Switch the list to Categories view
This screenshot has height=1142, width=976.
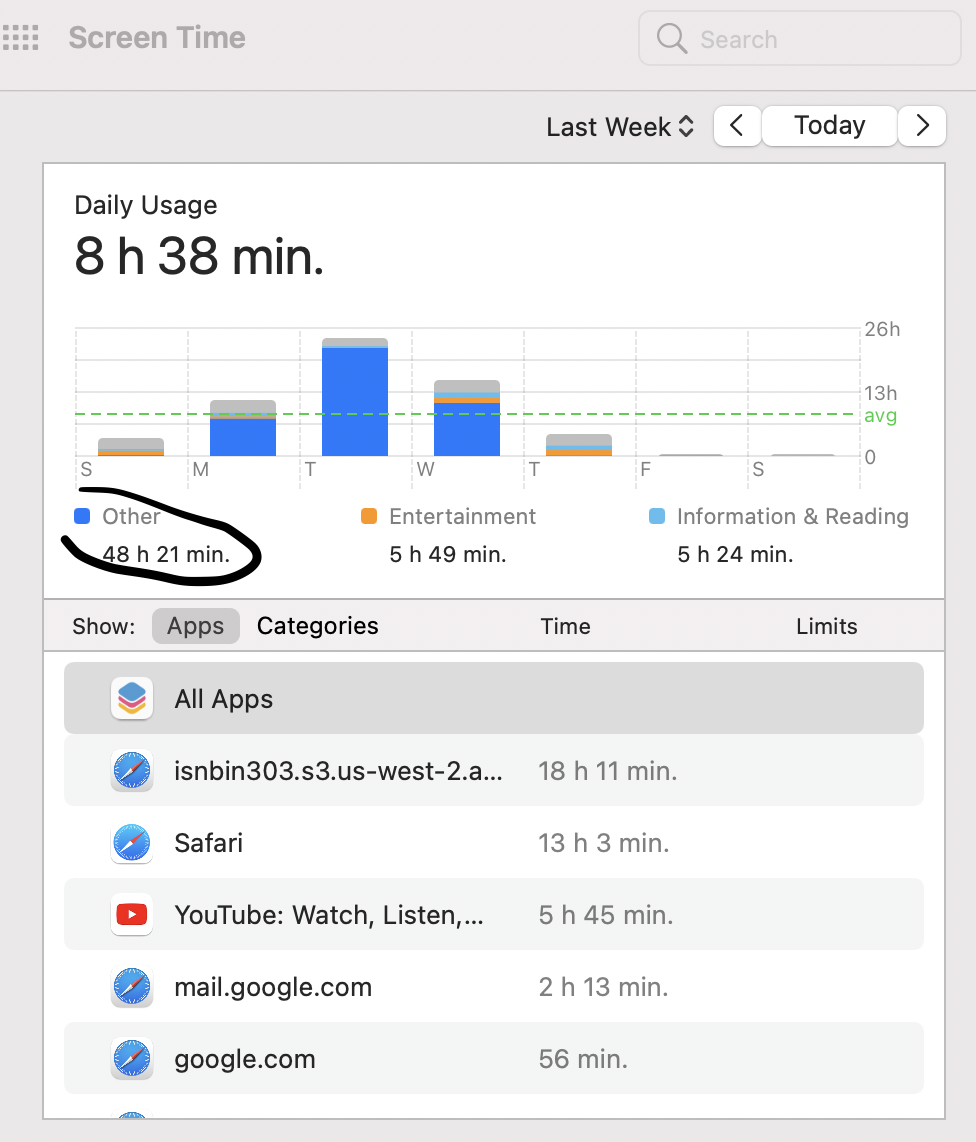coord(318,626)
